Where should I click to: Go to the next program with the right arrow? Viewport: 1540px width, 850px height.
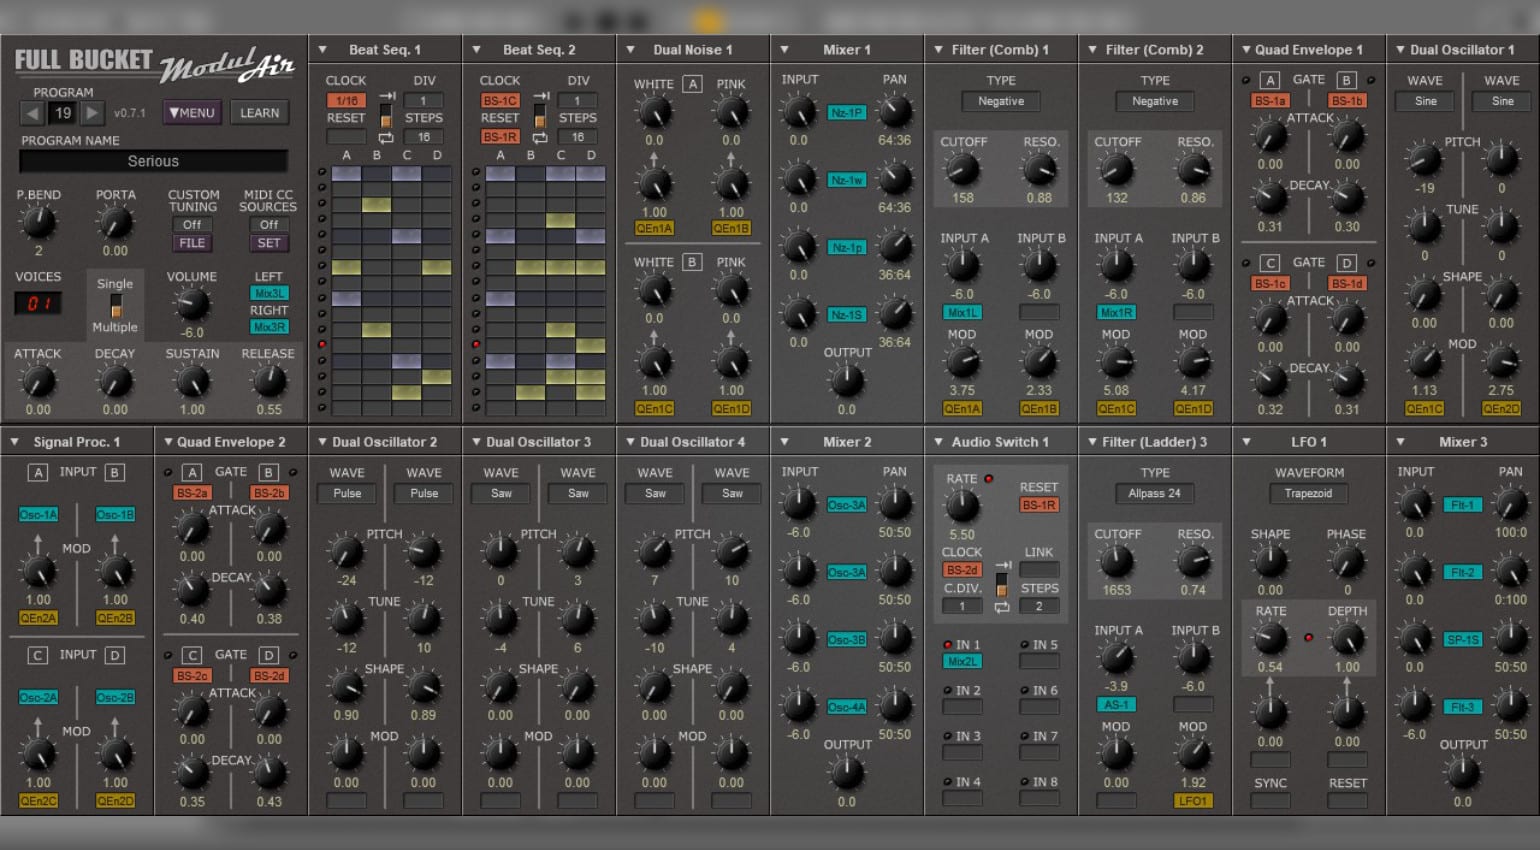(92, 113)
